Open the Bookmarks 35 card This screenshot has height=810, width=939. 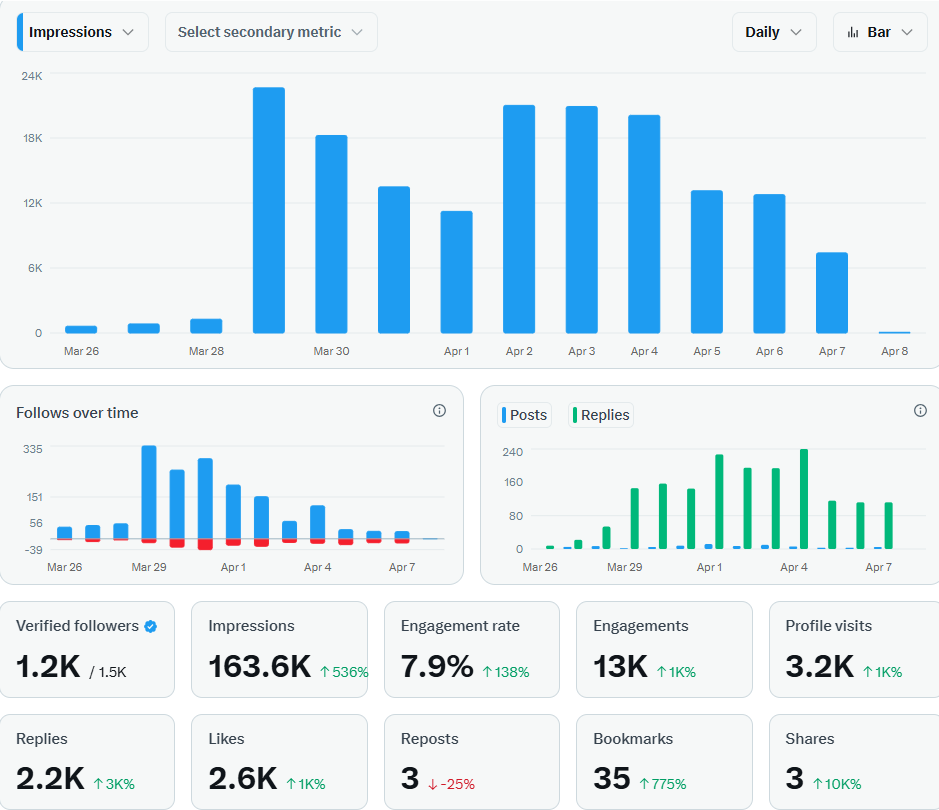click(x=664, y=762)
